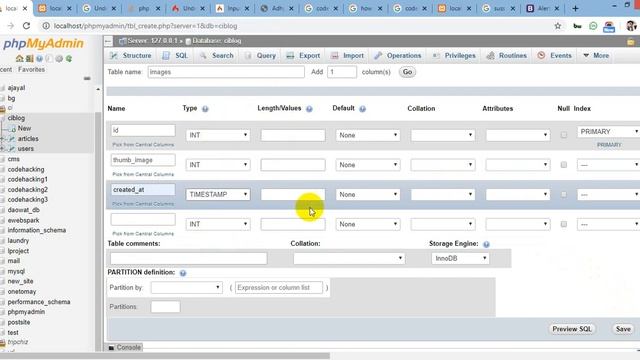Switch to the Structure tab
The image size is (640, 360).
131,56
